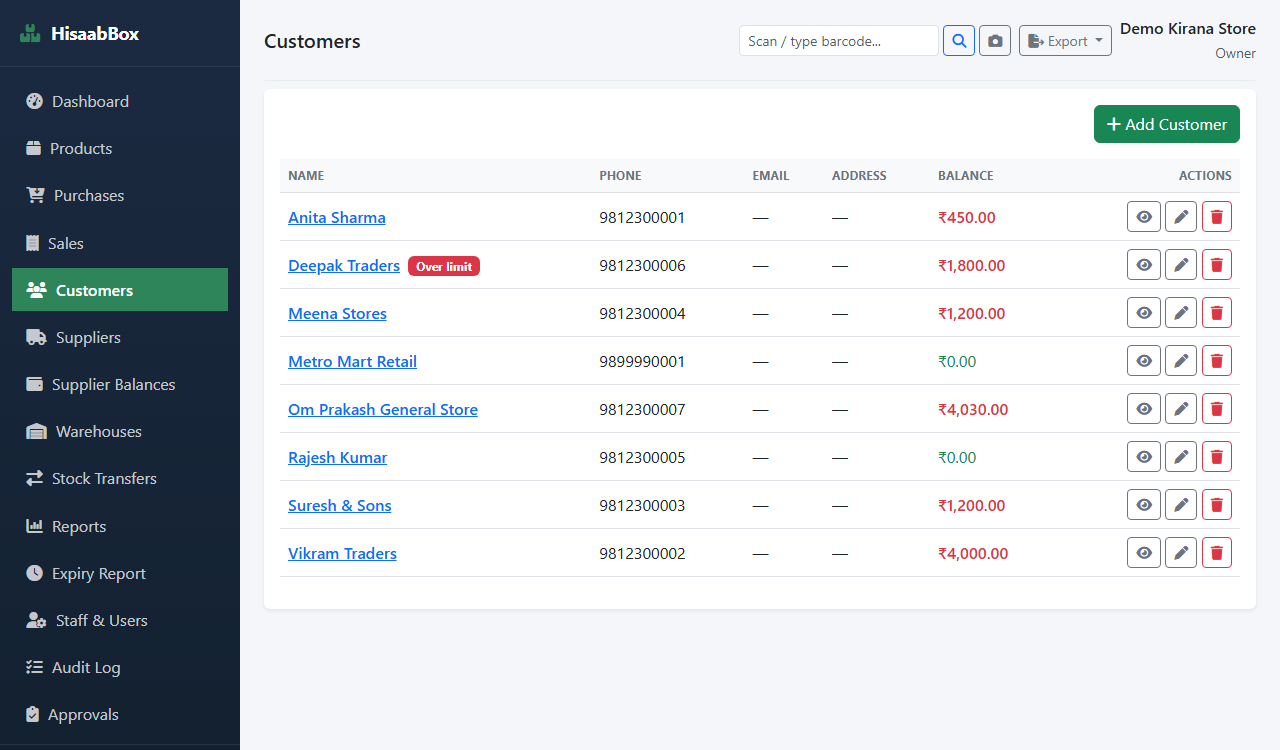
Task: View Rajesh Kumar details via eye icon
Action: 1144,457
